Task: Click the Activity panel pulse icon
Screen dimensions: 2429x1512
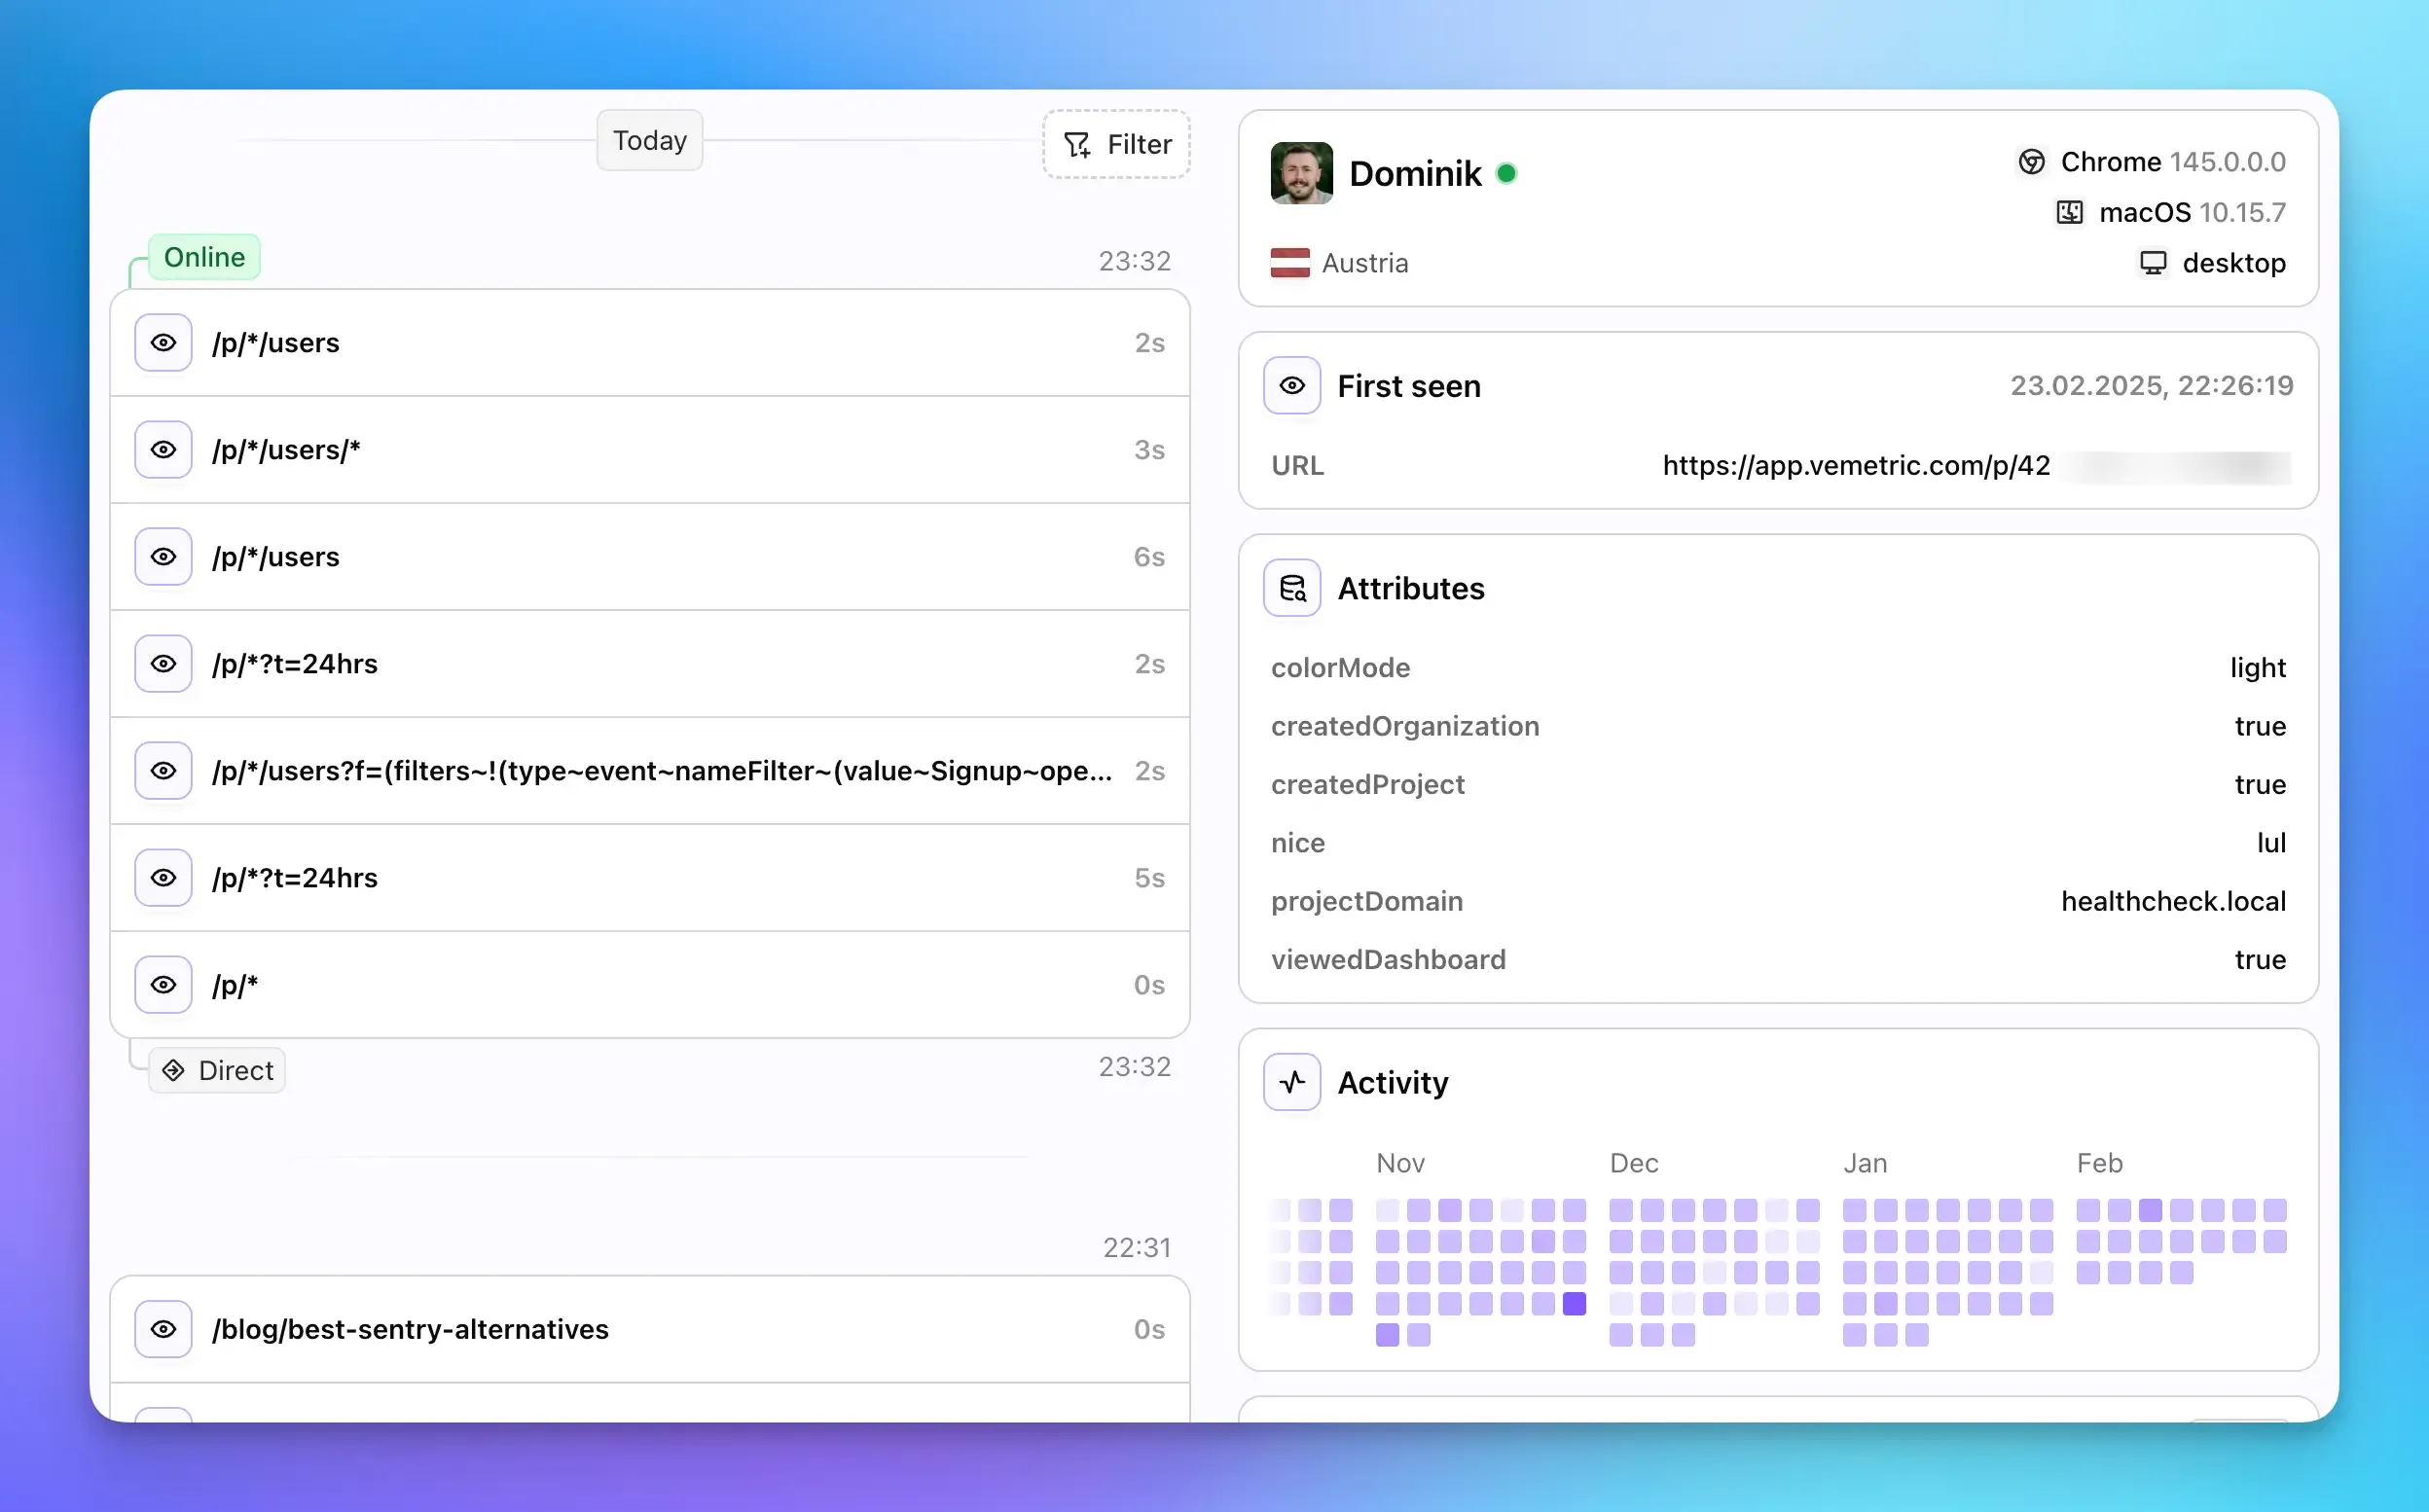Action: coord(1291,1082)
